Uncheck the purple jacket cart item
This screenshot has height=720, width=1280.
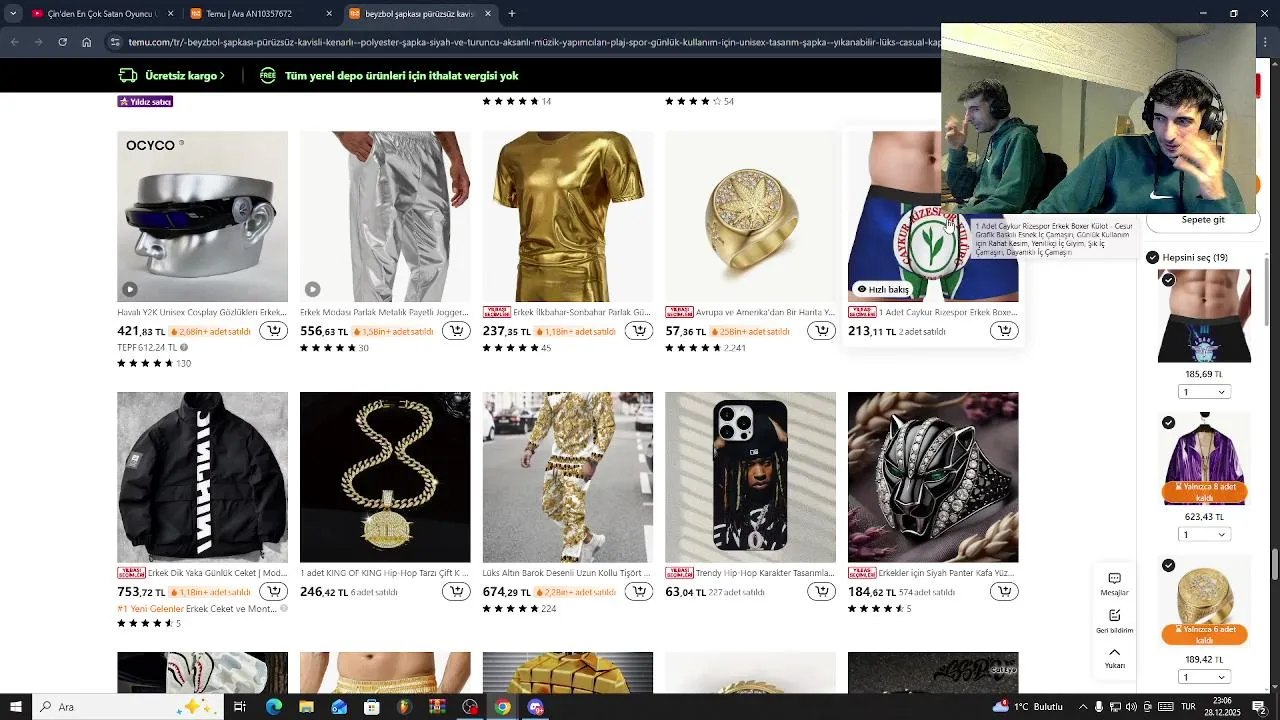pos(1168,423)
